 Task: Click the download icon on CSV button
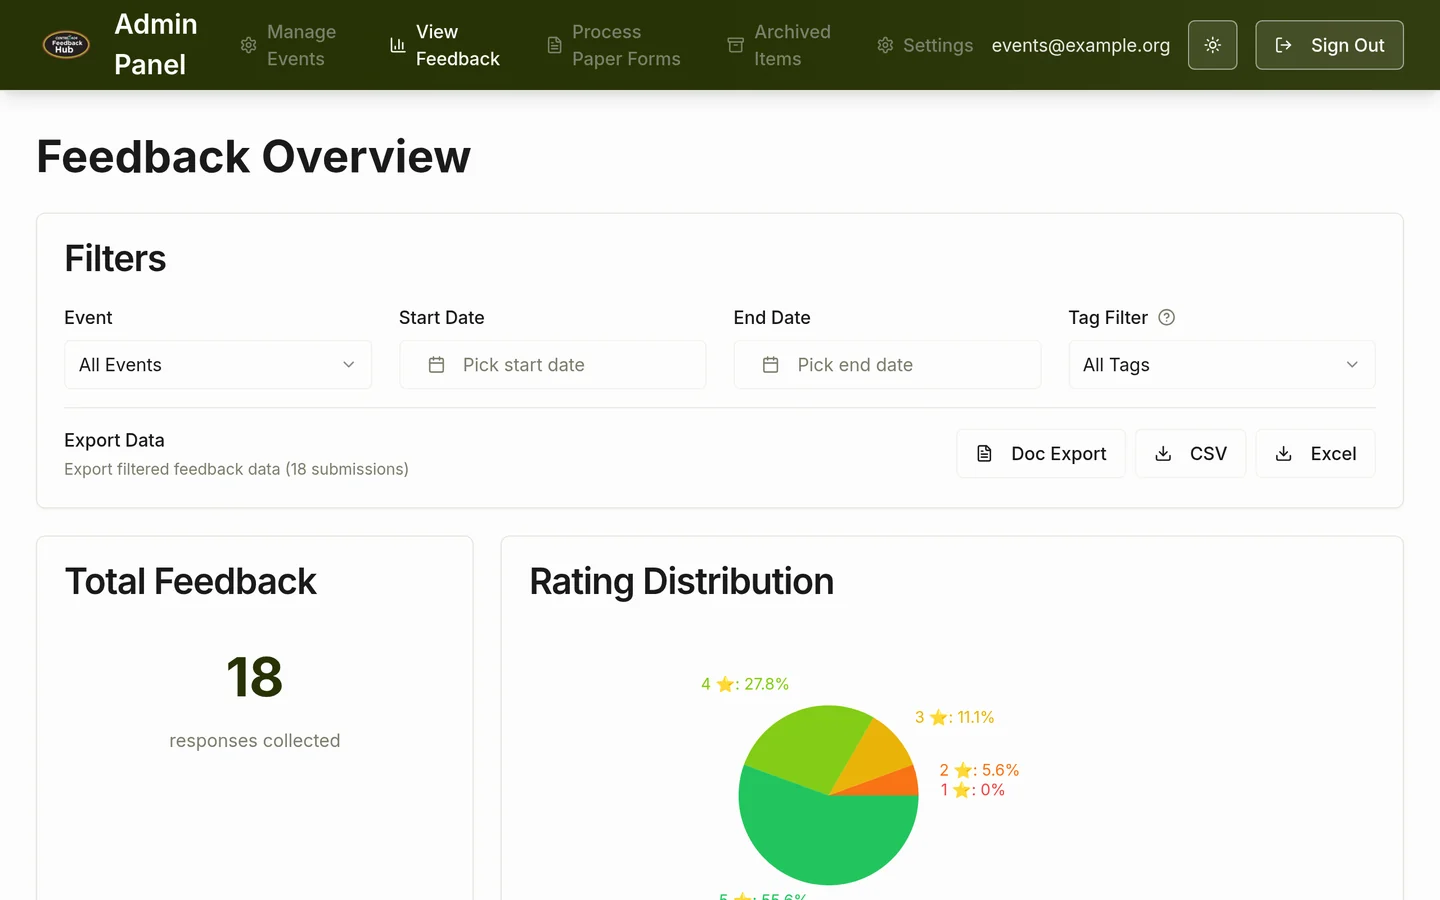coord(1163,454)
